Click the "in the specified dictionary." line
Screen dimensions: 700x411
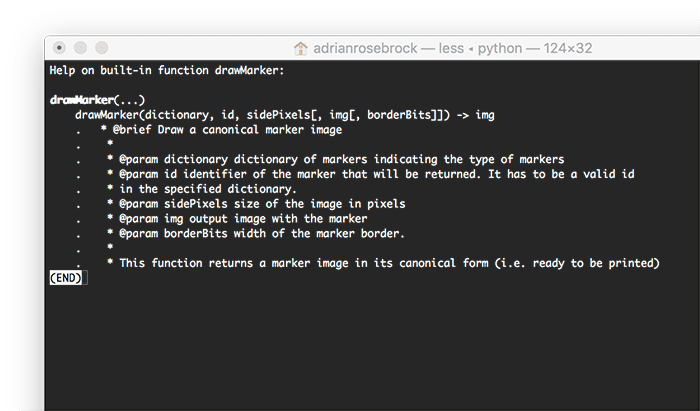(x=207, y=189)
